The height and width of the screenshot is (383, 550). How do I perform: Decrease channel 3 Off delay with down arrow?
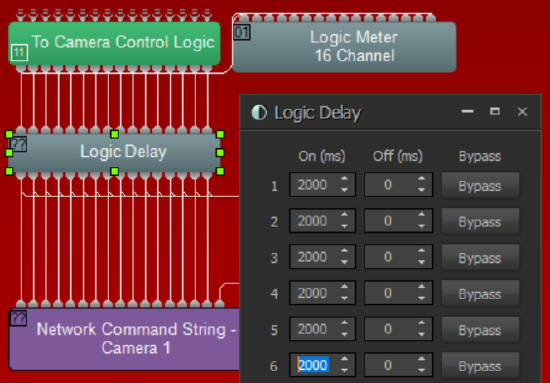point(421,262)
